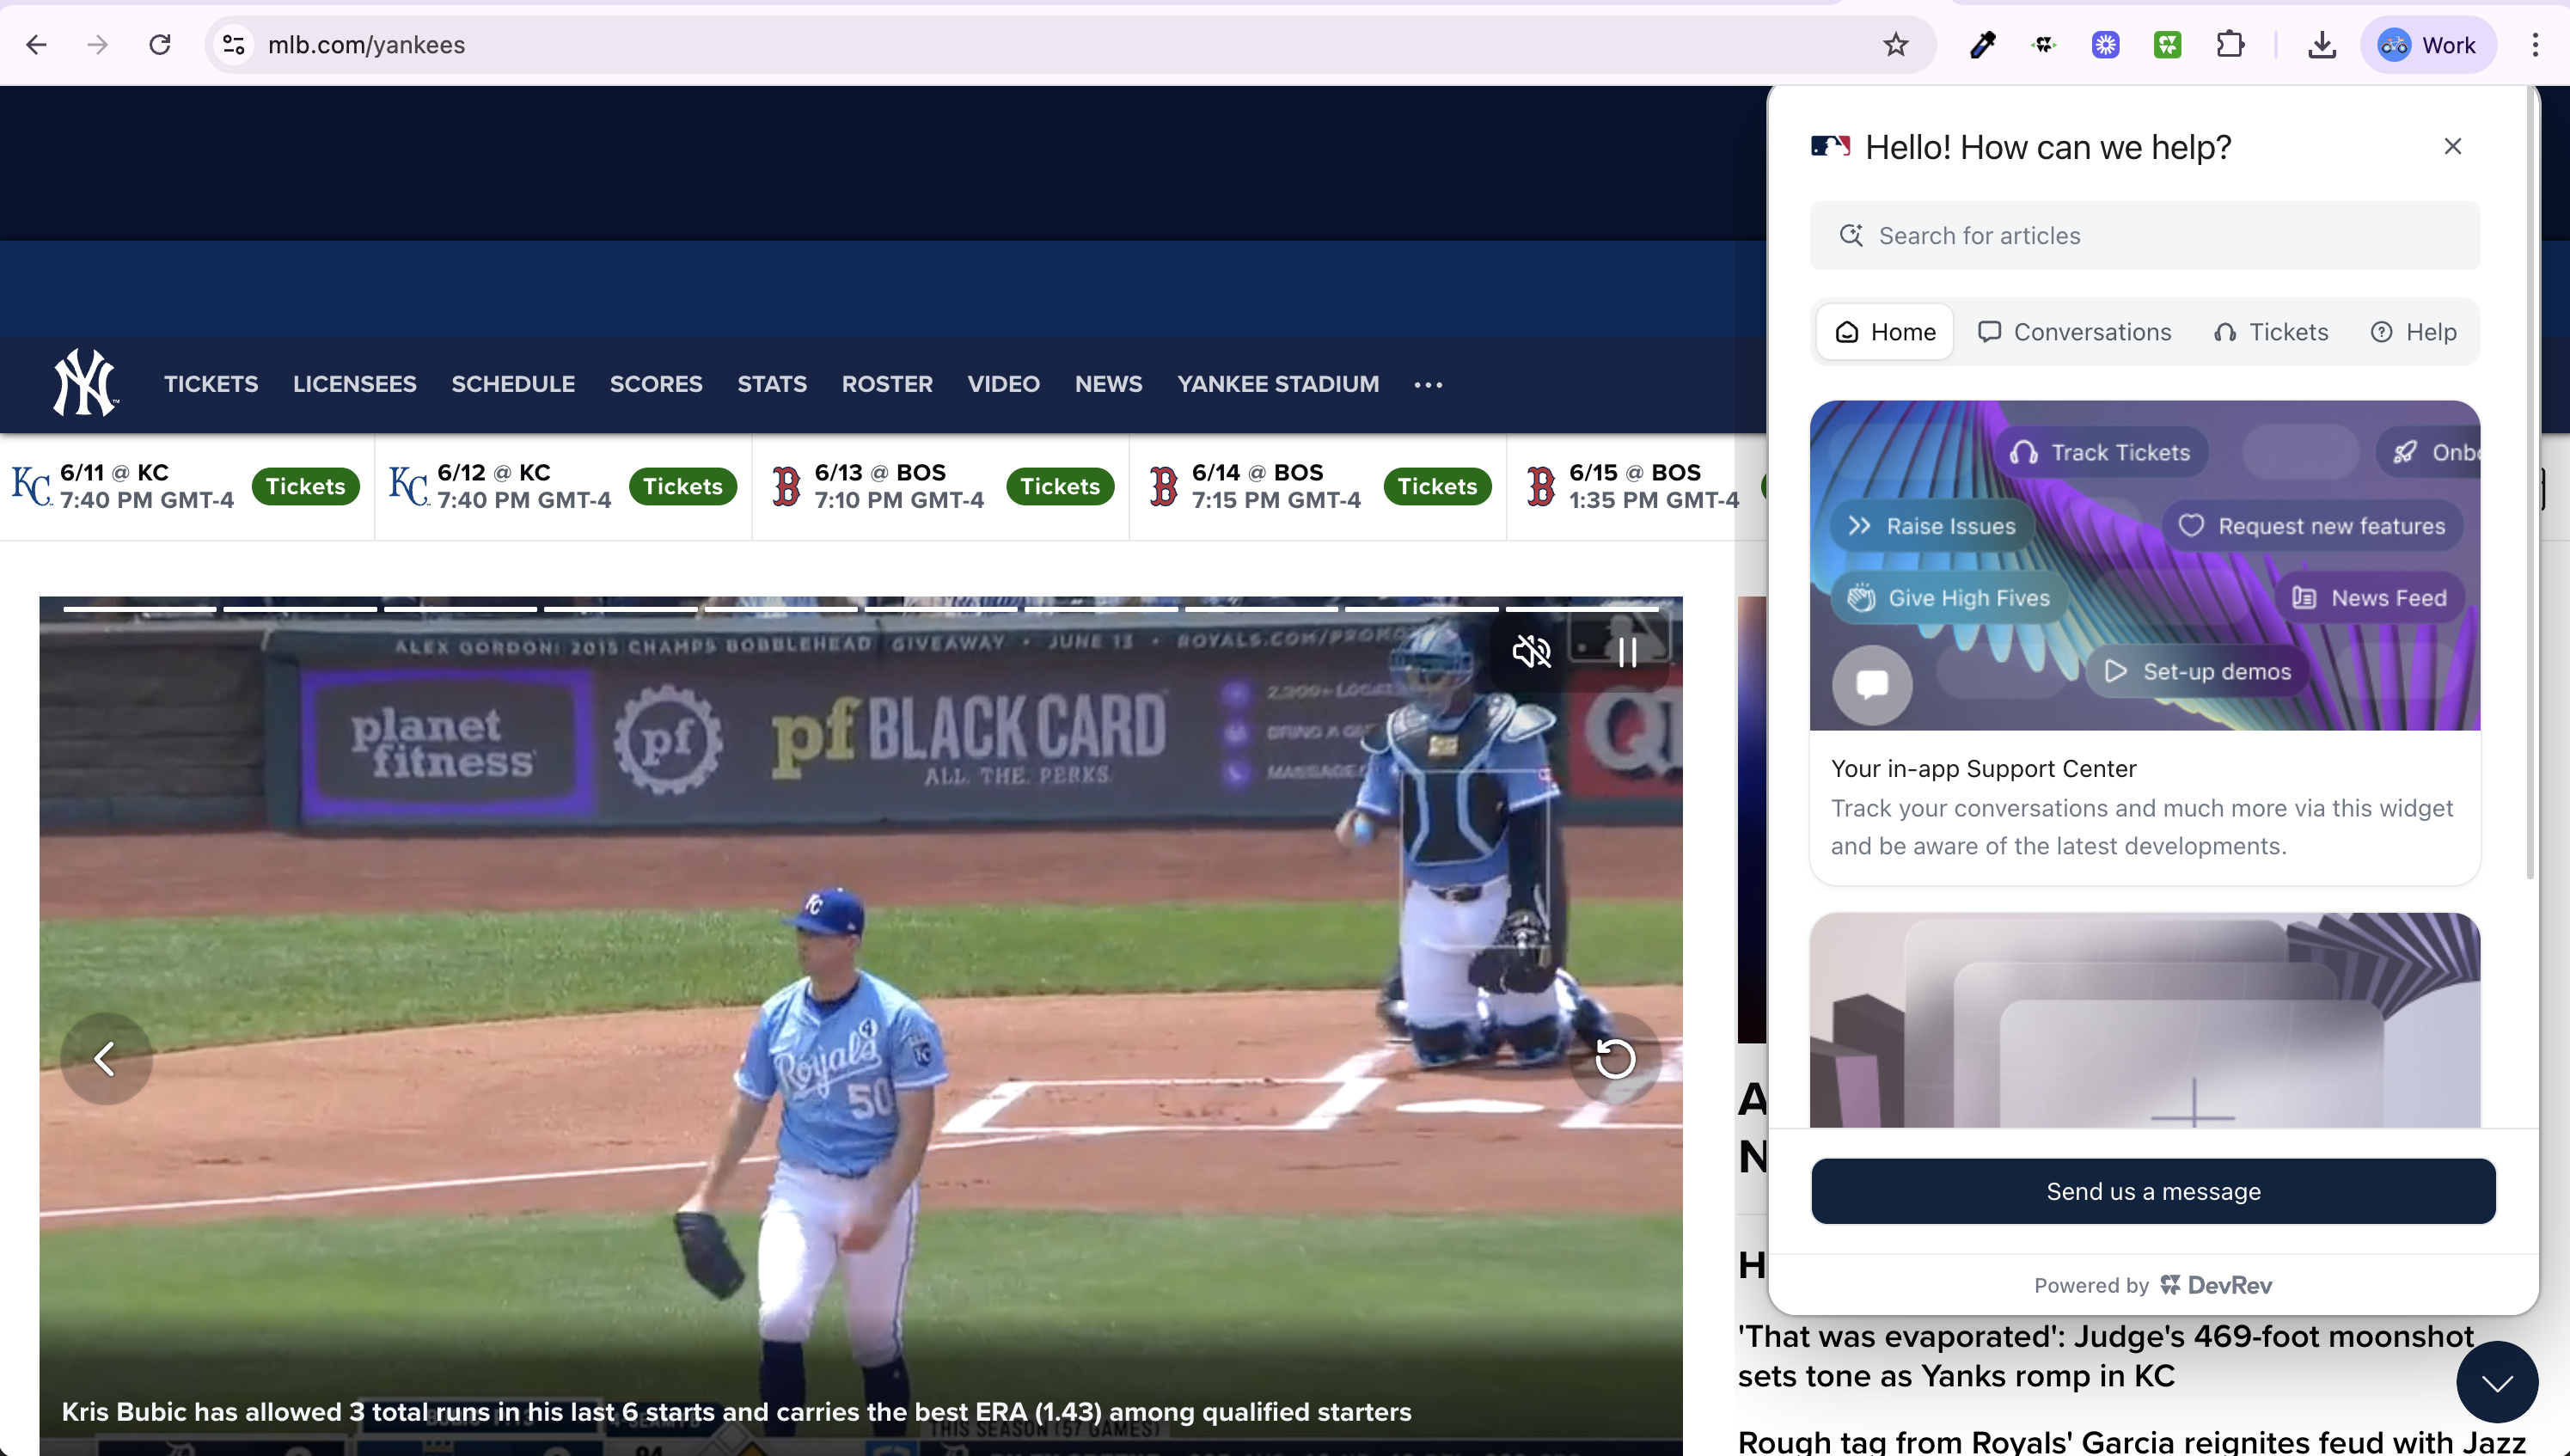Click the Track Tickets chip

(x=2101, y=452)
